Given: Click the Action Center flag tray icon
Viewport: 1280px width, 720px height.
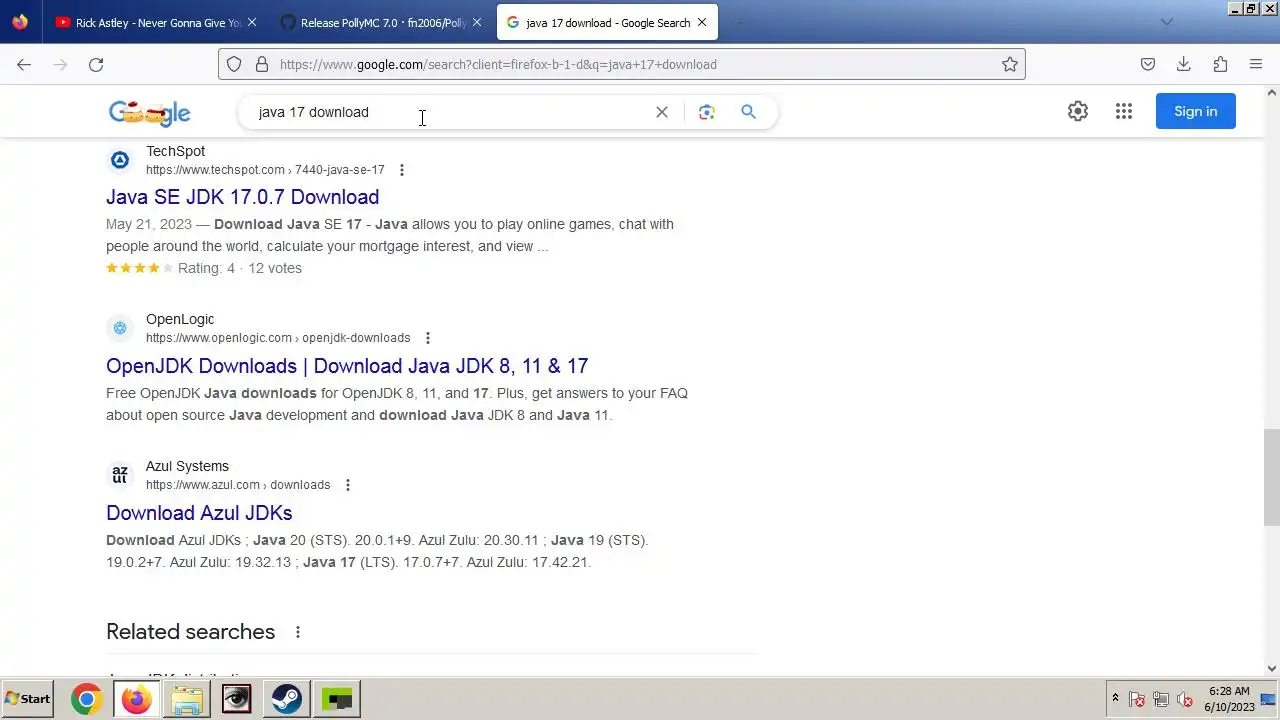Looking at the screenshot, I should [1137, 699].
